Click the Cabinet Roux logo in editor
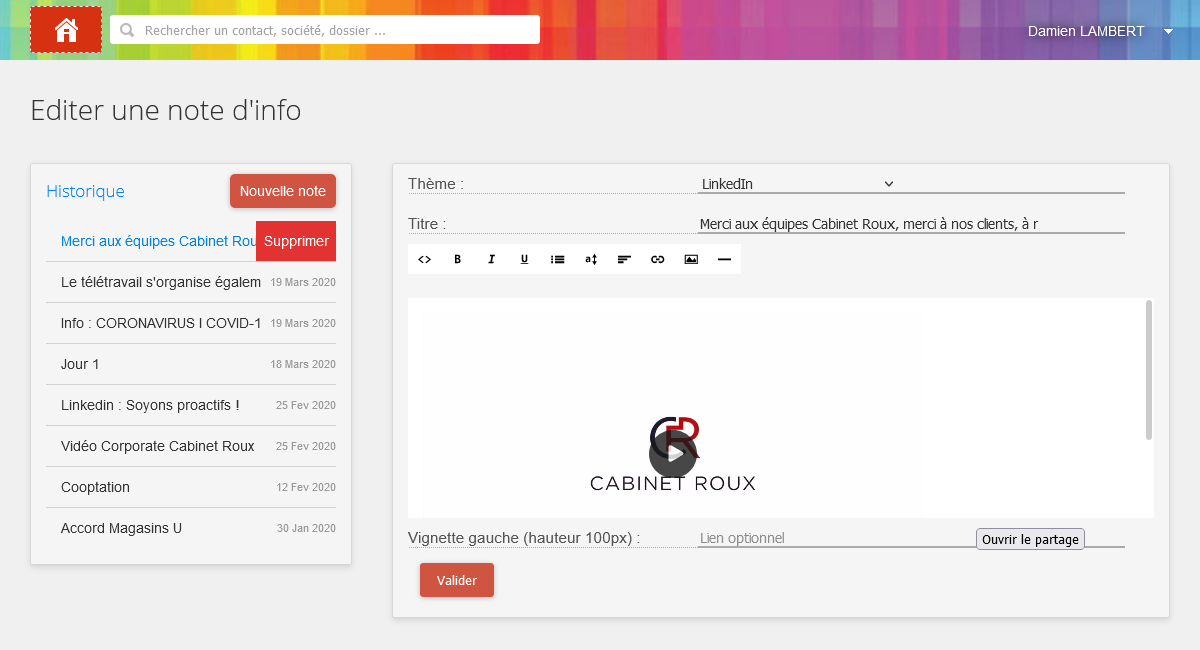This screenshot has height=650, width=1200. [x=673, y=455]
